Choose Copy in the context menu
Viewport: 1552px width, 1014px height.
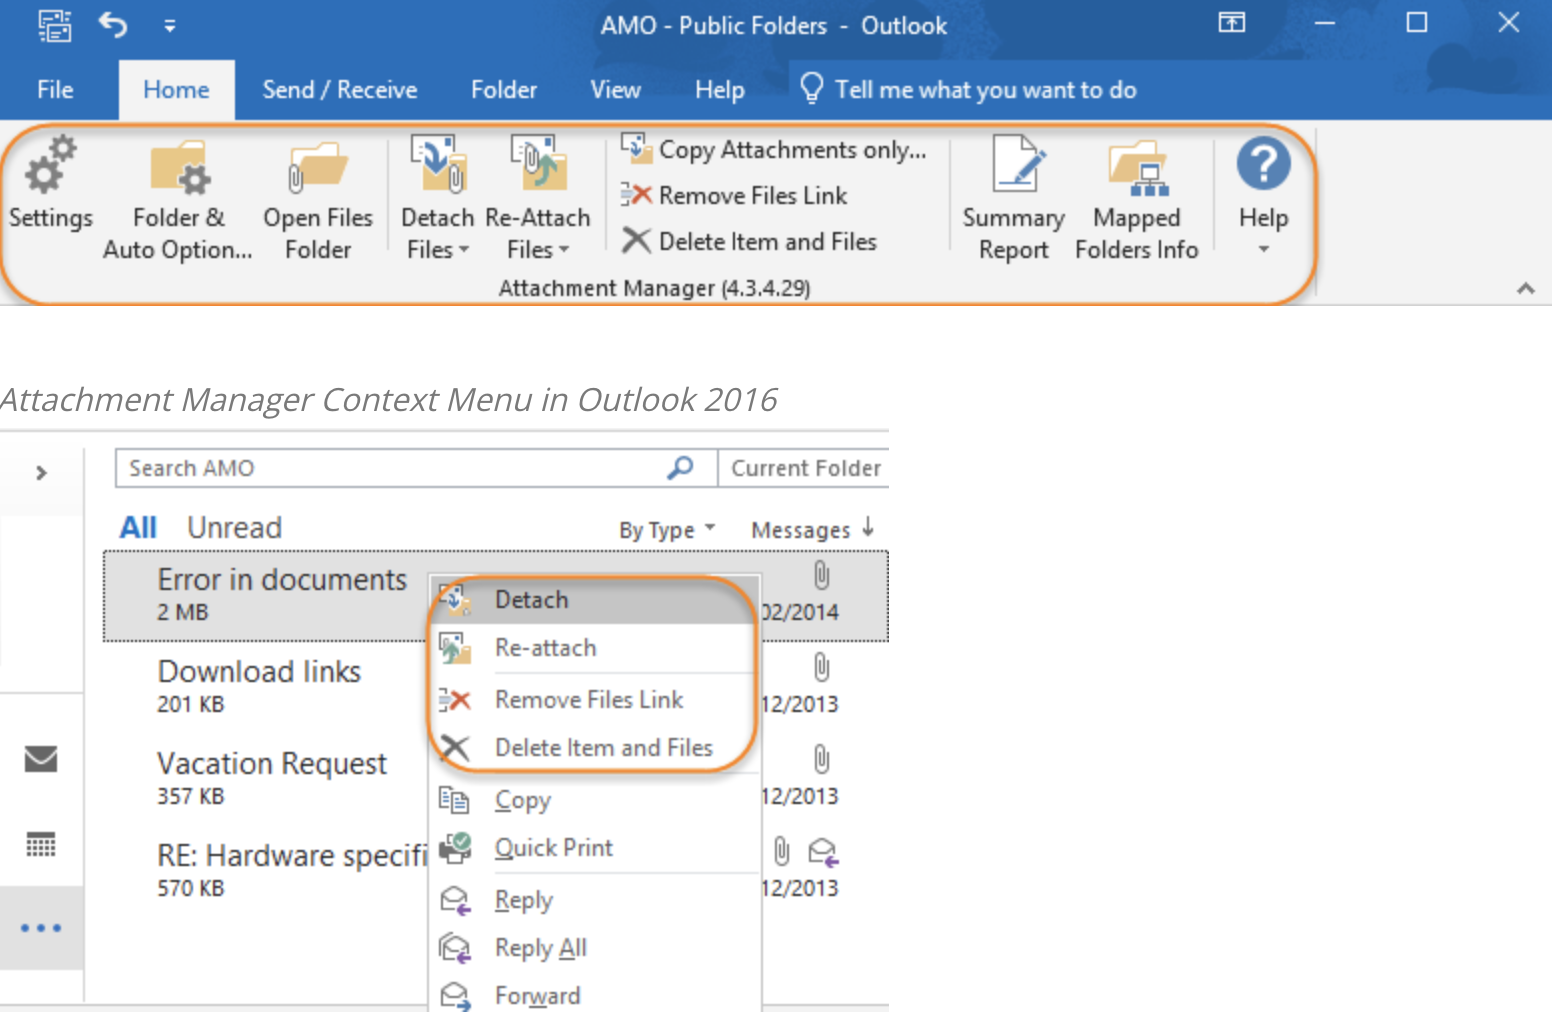595,800
